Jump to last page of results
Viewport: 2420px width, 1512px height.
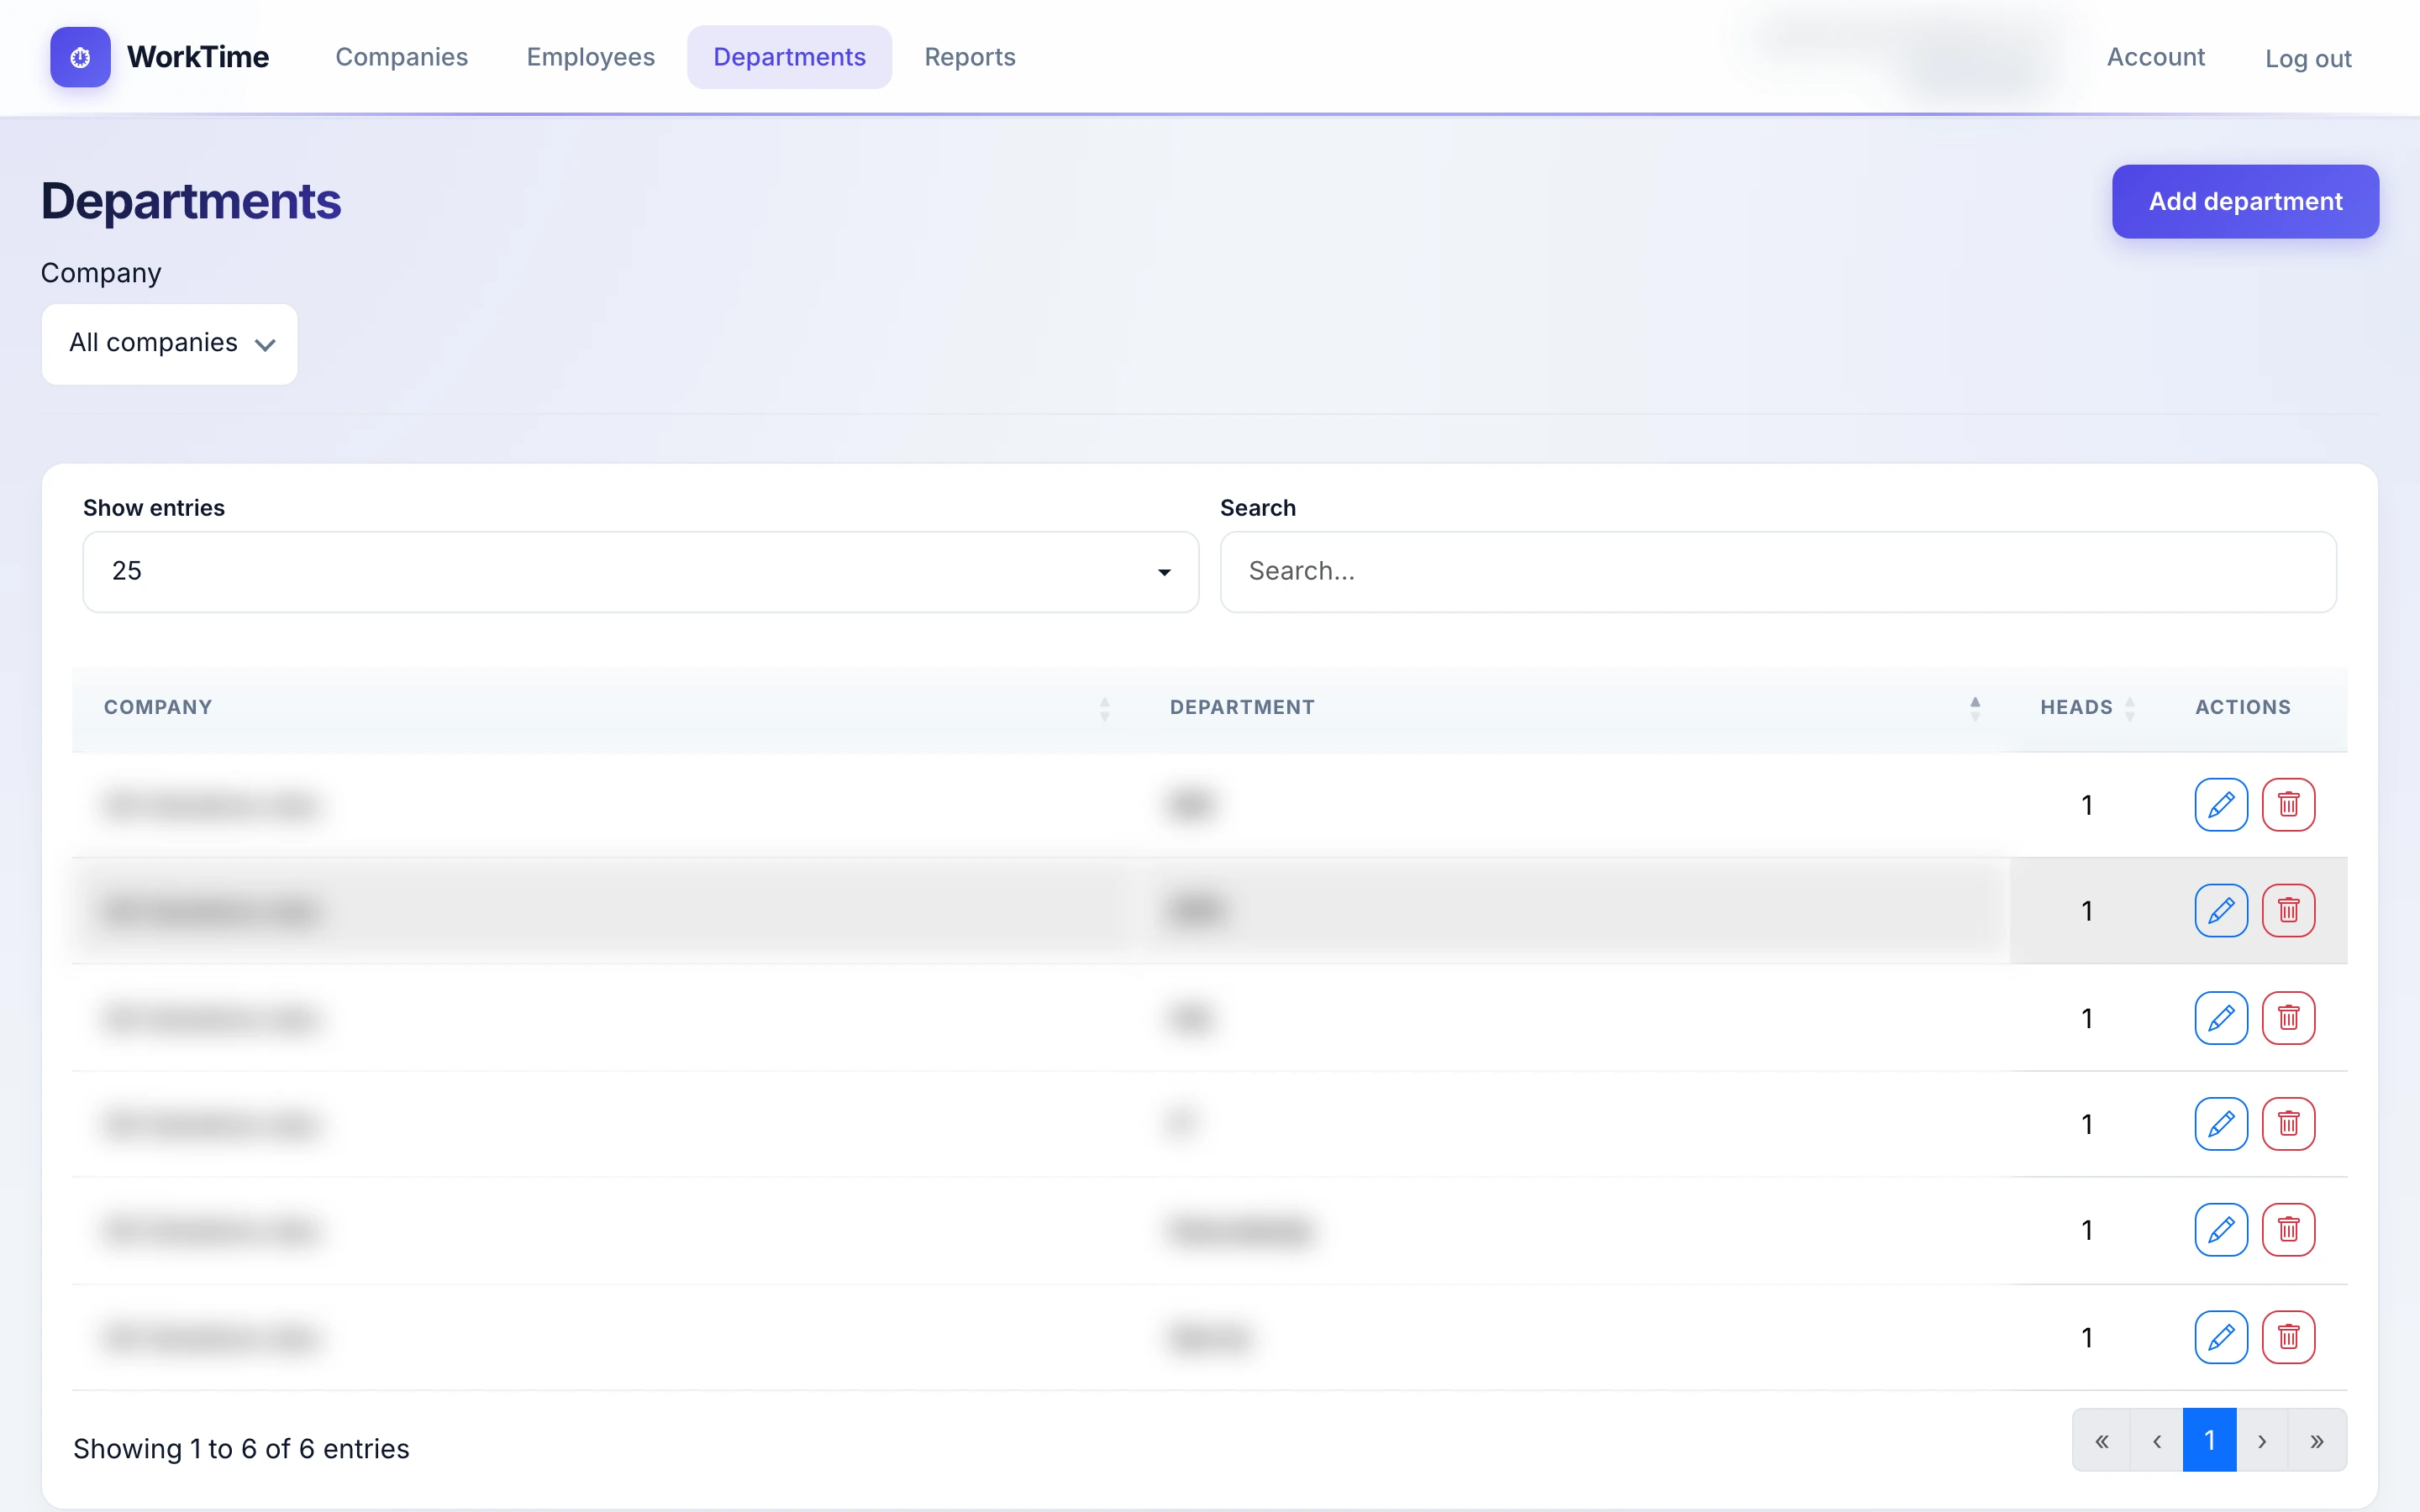(x=2317, y=1440)
